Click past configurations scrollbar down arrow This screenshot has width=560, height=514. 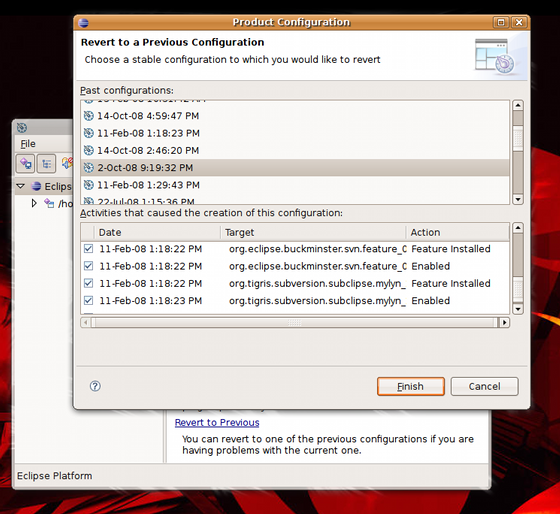[518, 199]
